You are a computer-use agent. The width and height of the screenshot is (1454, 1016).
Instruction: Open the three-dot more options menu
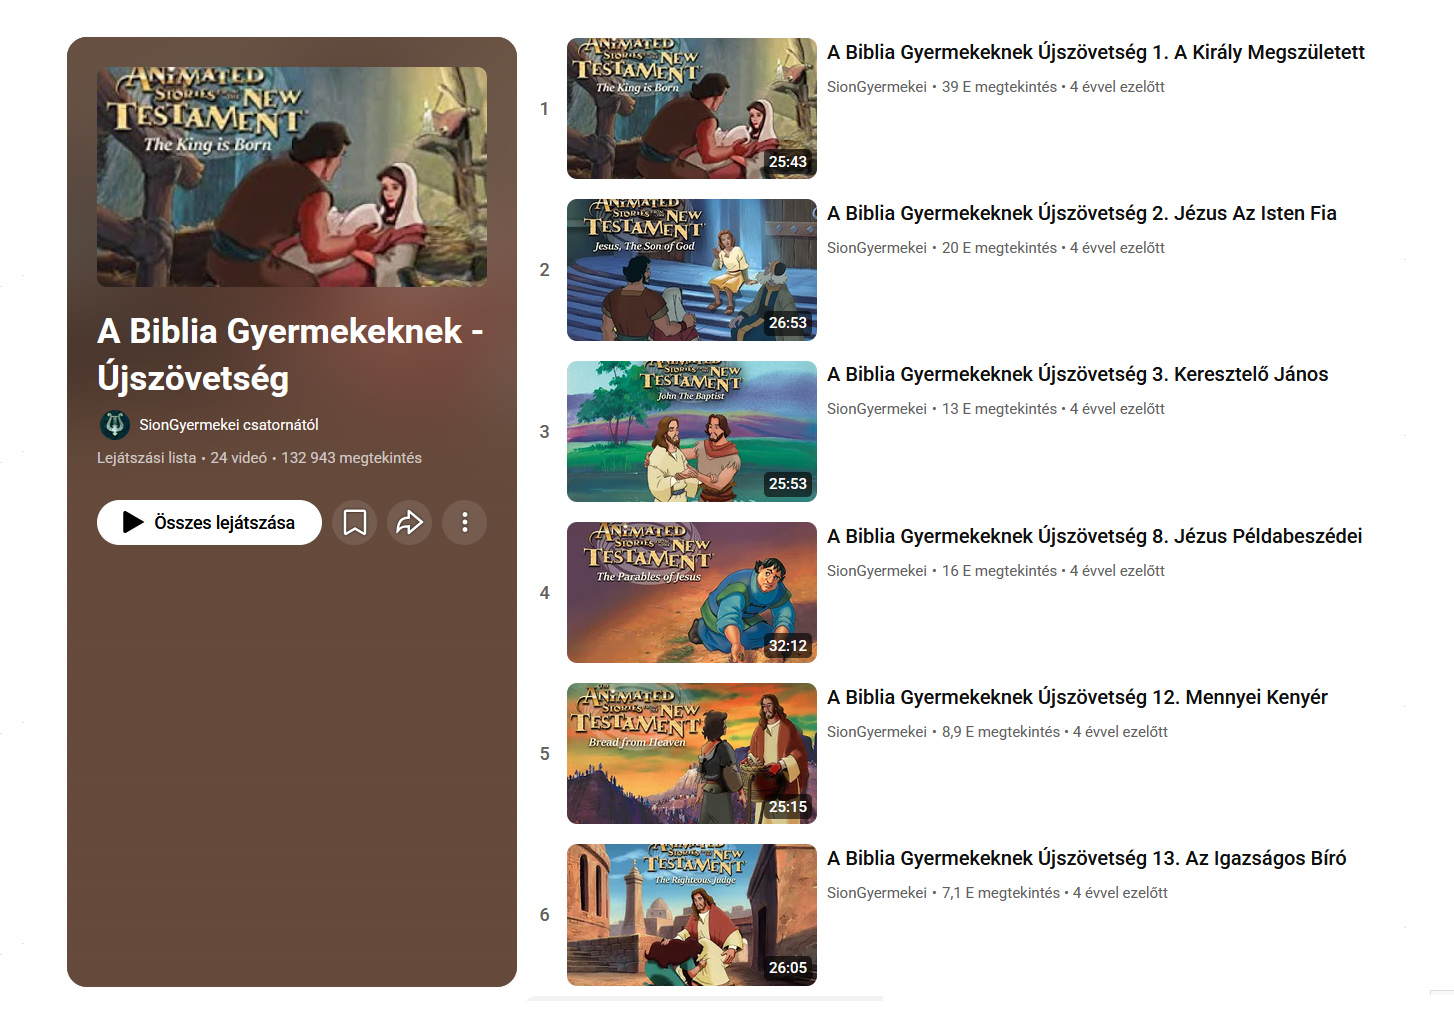(464, 522)
